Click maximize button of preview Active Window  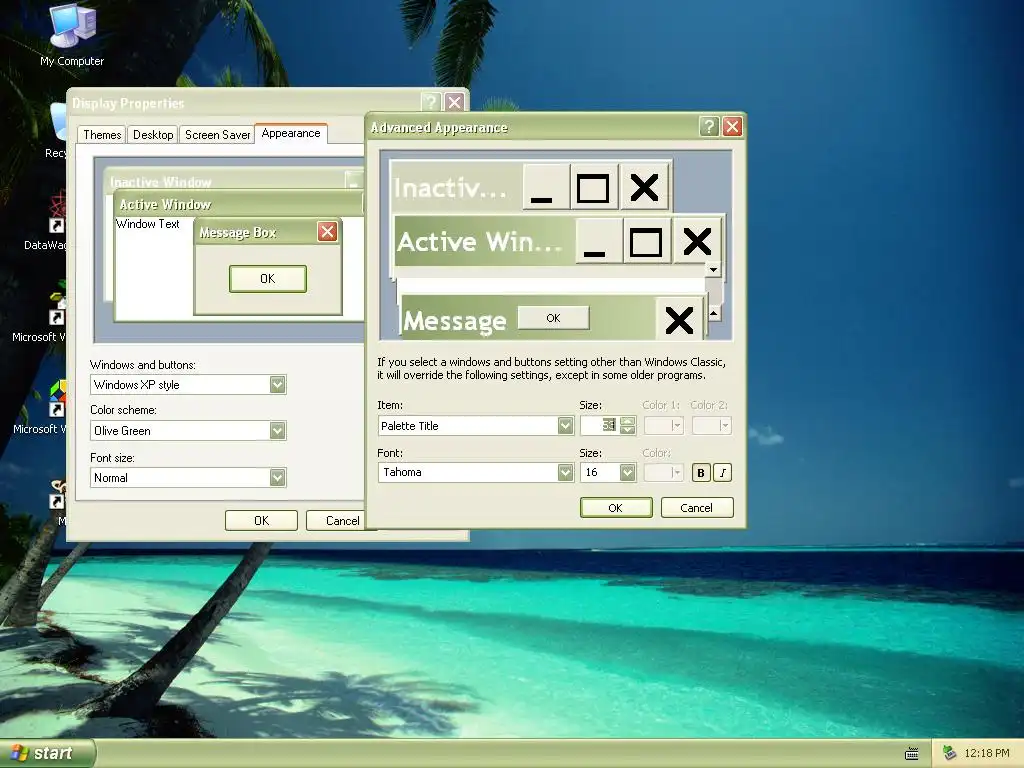647,241
